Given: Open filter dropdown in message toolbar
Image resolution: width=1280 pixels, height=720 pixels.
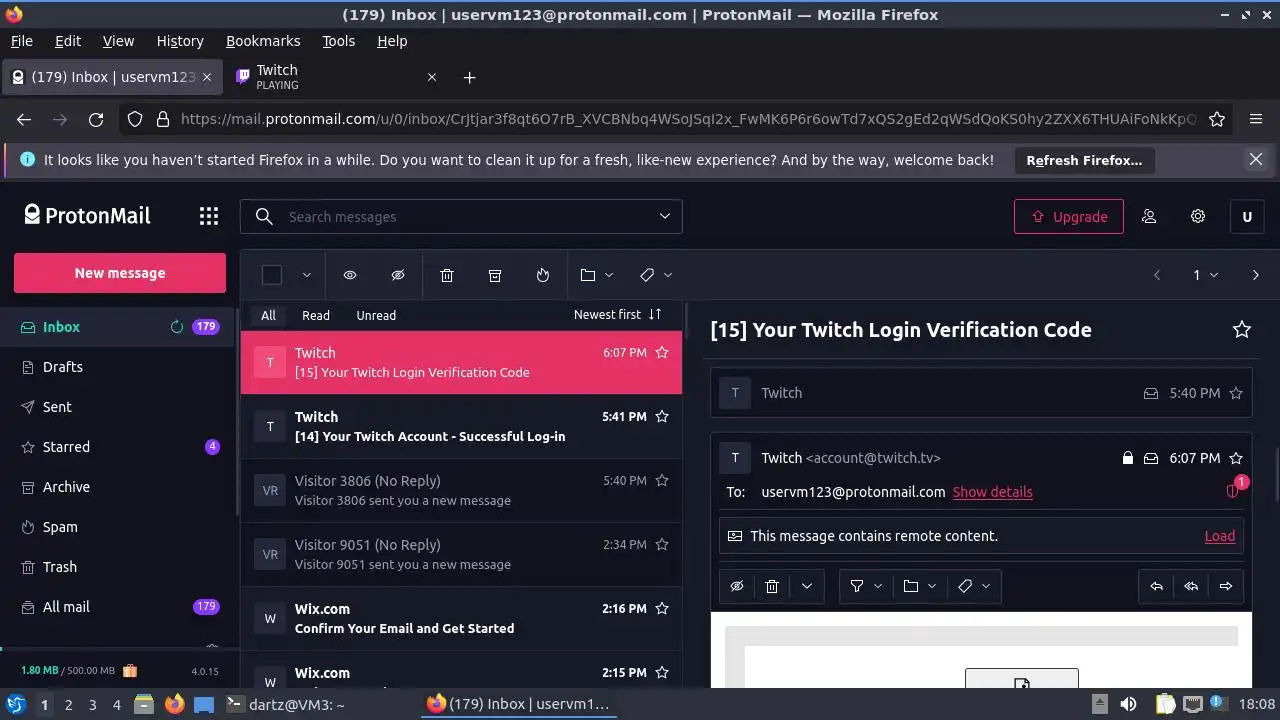Looking at the screenshot, I should pos(866,586).
